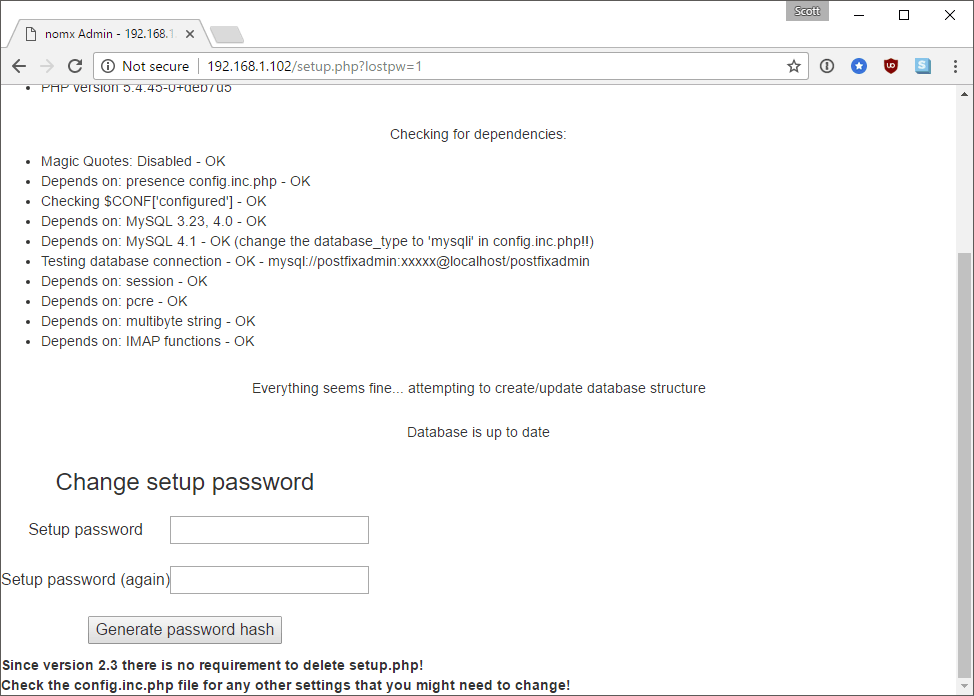Click the Setup password (again) text field
974x696 pixels.
[x=268, y=579]
